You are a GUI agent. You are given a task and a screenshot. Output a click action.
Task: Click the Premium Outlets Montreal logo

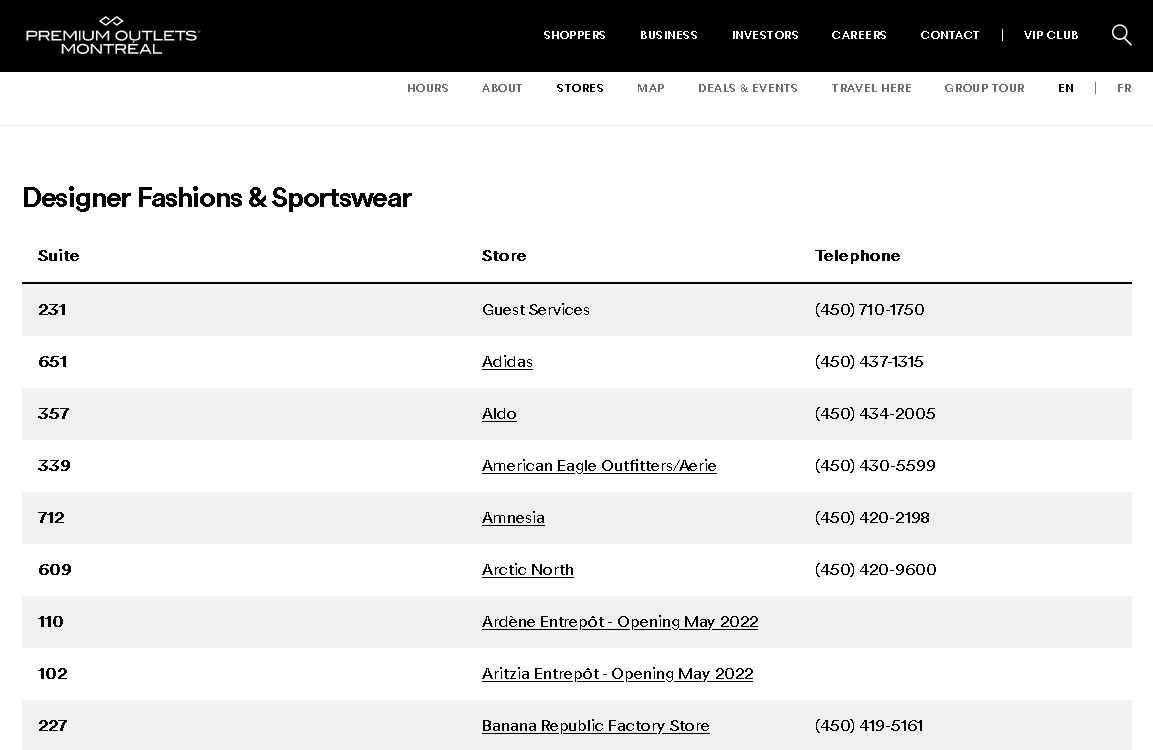113,35
